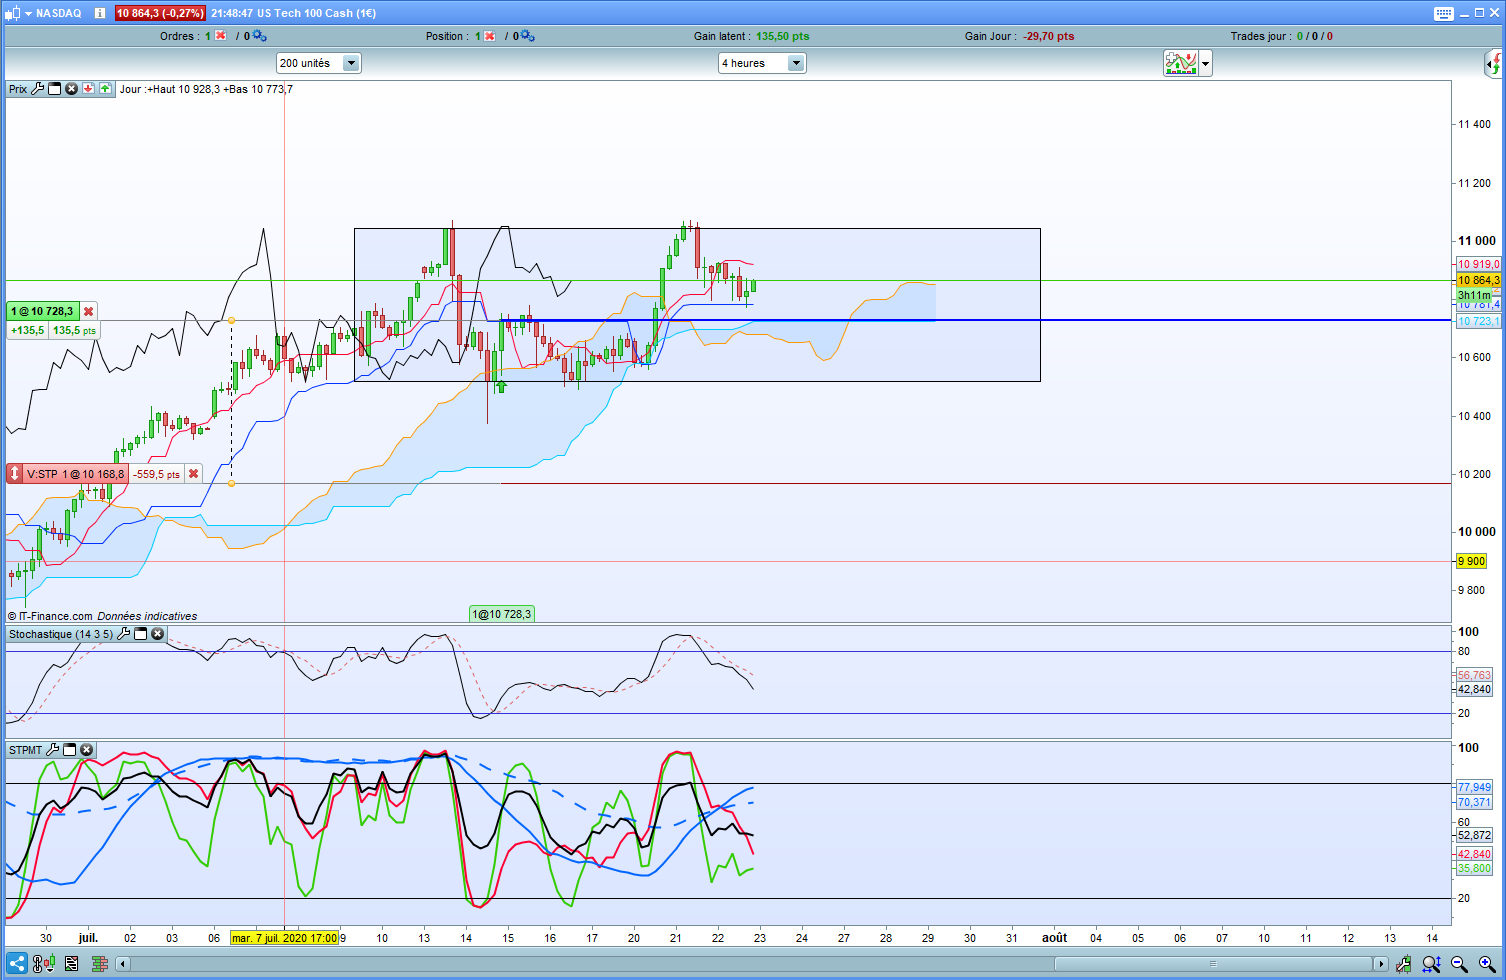1506x980 pixels.
Task: Delete the V:STP 10 168,8 stop order
Action: [x=194, y=474]
